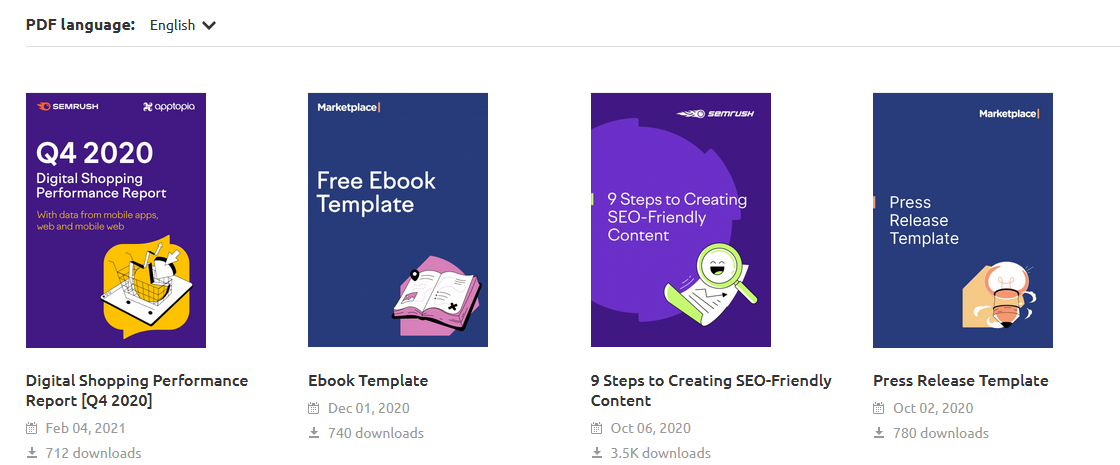The image size is (1120, 465).
Task: Click download icon beside 3.5K downloads
Action: (x=597, y=453)
